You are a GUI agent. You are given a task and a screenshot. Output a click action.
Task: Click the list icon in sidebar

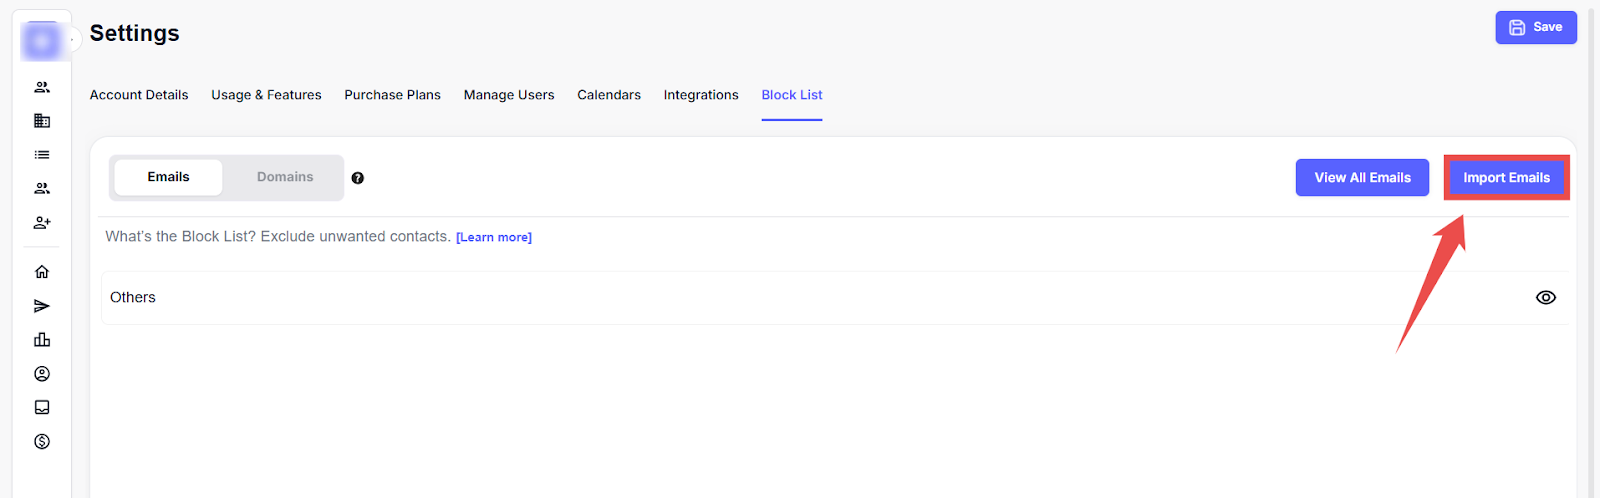pyautogui.click(x=42, y=155)
